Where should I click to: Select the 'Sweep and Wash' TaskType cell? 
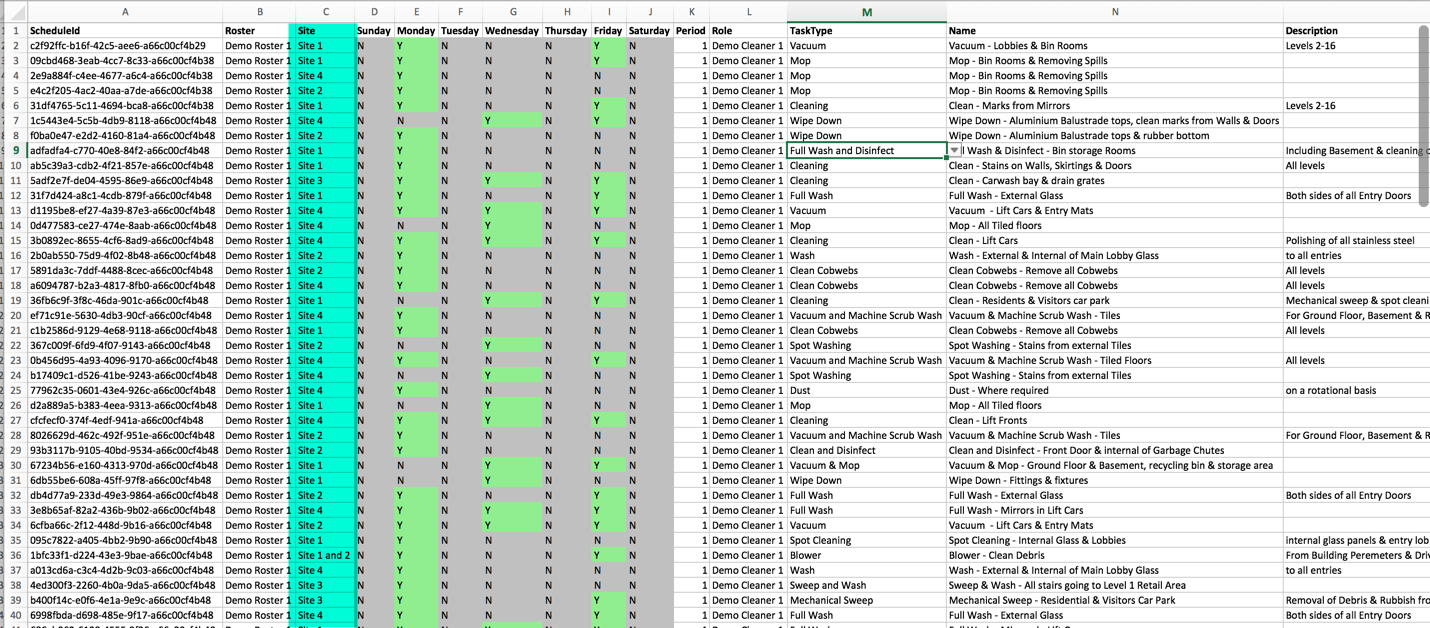[x=866, y=586]
